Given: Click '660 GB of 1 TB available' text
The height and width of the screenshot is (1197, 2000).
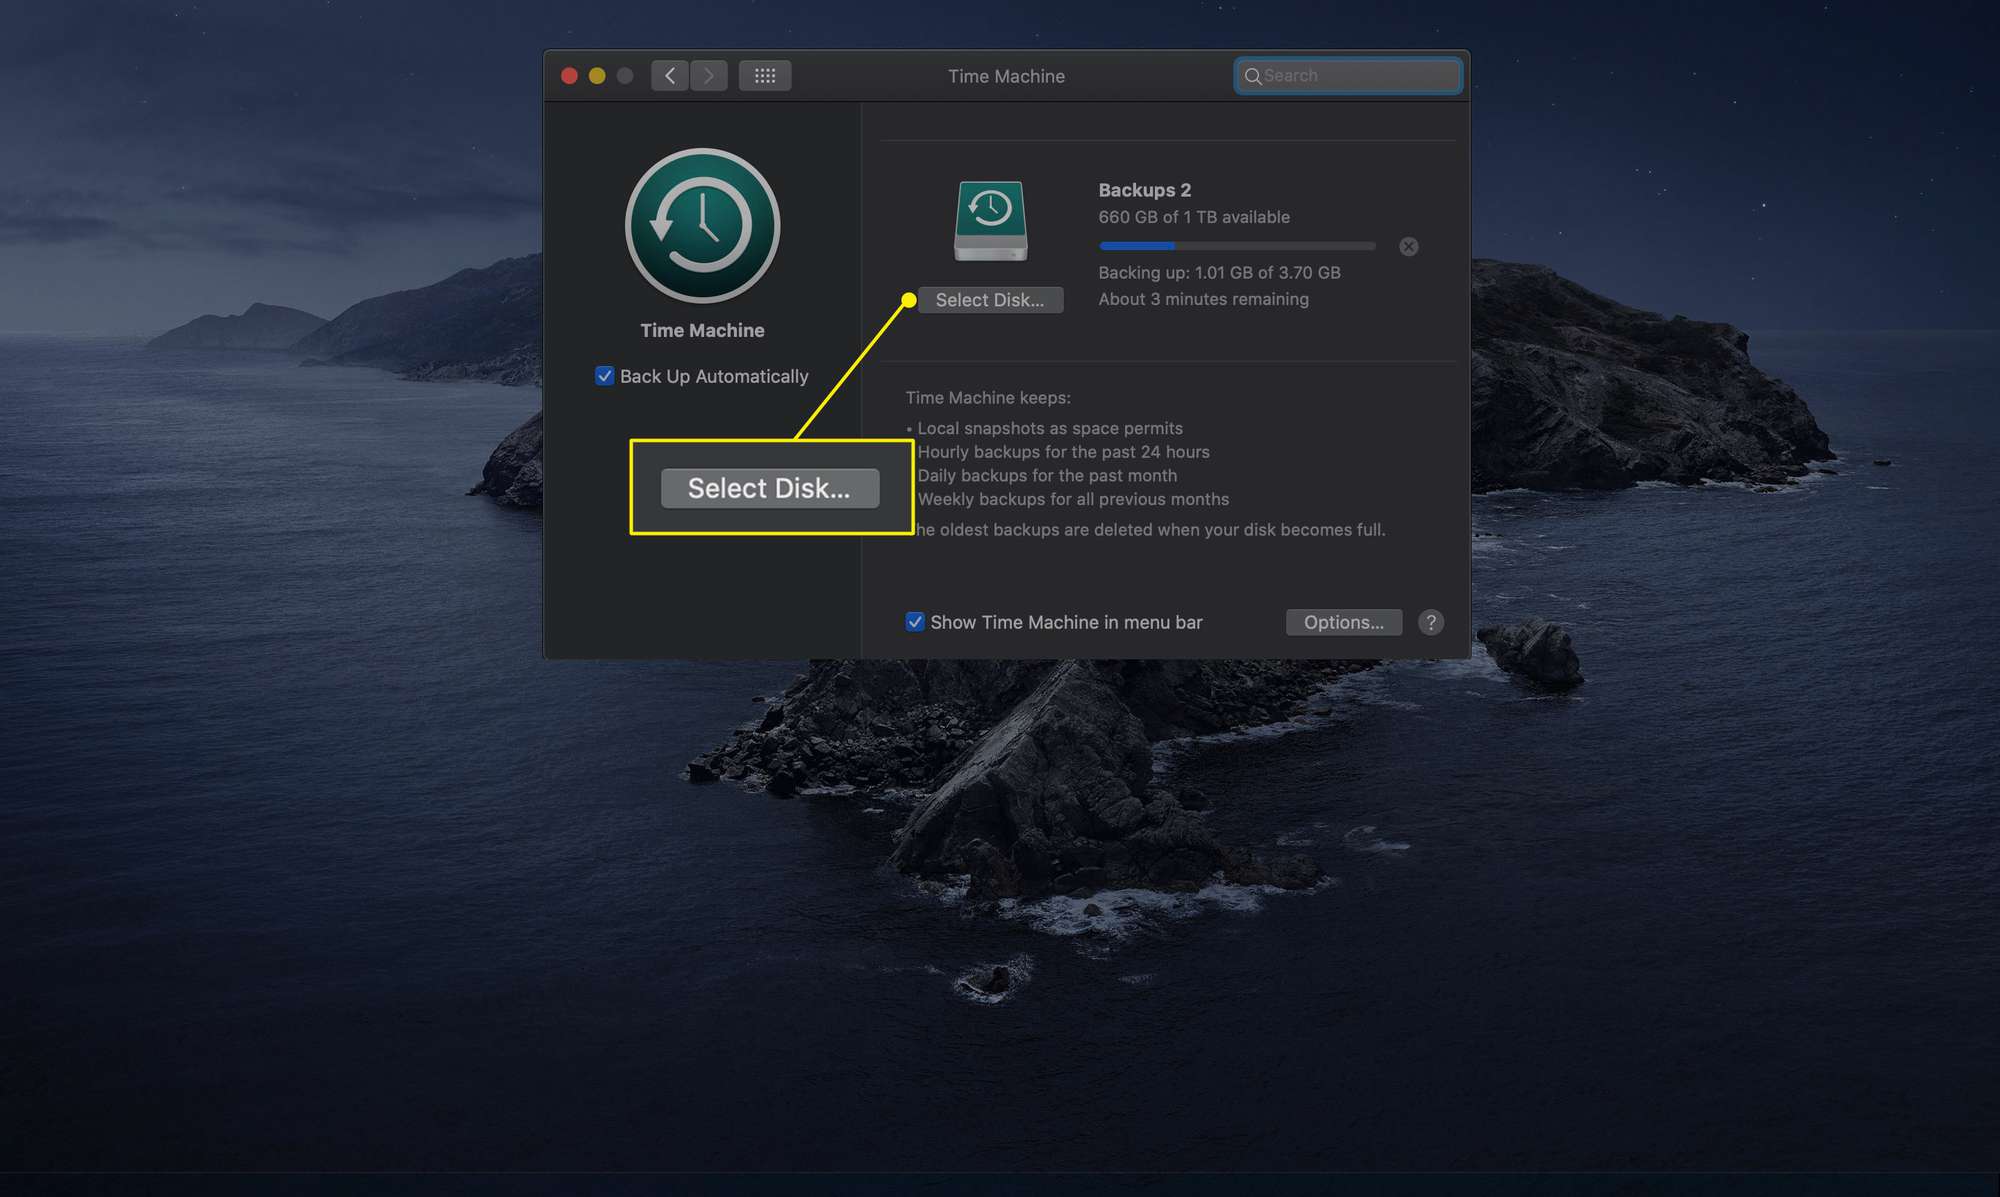Looking at the screenshot, I should (x=1194, y=217).
